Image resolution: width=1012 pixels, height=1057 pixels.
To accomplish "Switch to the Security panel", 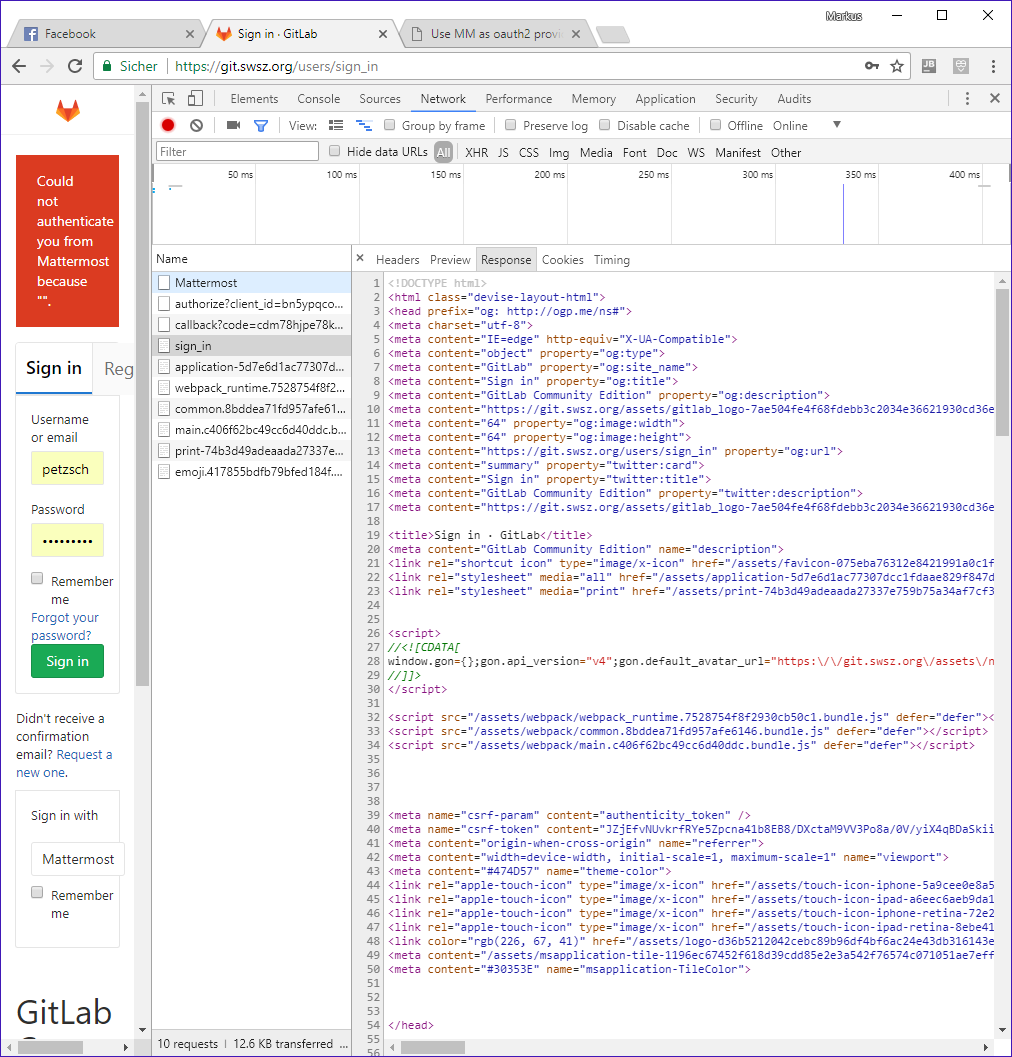I will click(x=736, y=99).
